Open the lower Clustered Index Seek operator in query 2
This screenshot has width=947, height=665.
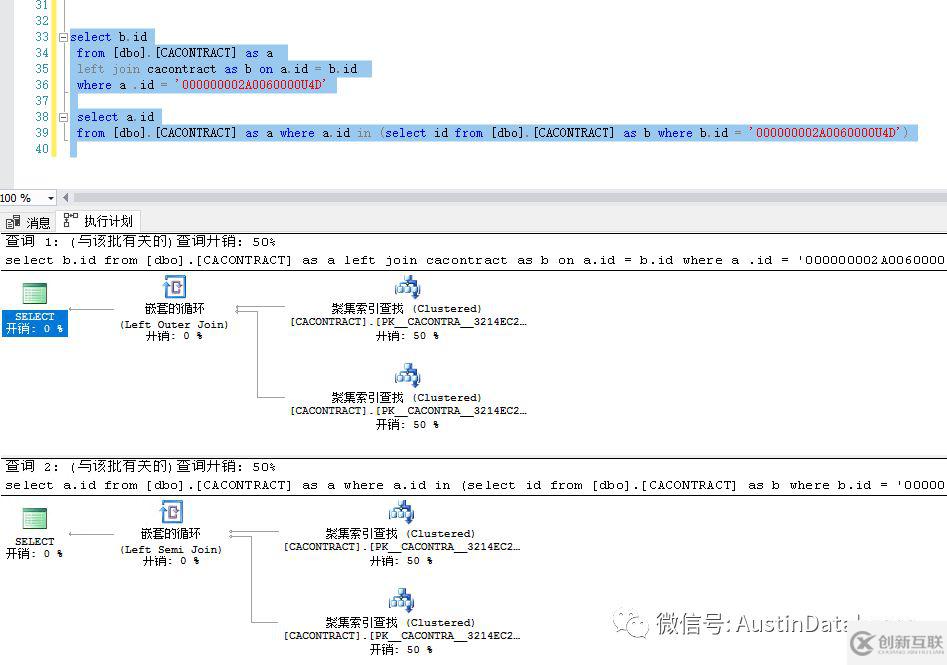pos(401,600)
